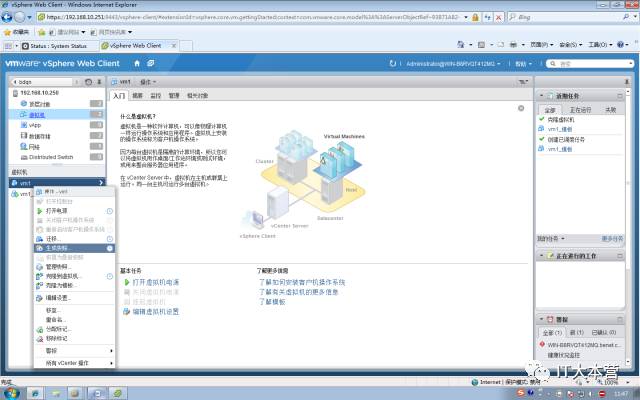This screenshot has height=400, width=640.
Task: Click the 生成快照 snapshot camera icon
Action: click(x=40, y=248)
